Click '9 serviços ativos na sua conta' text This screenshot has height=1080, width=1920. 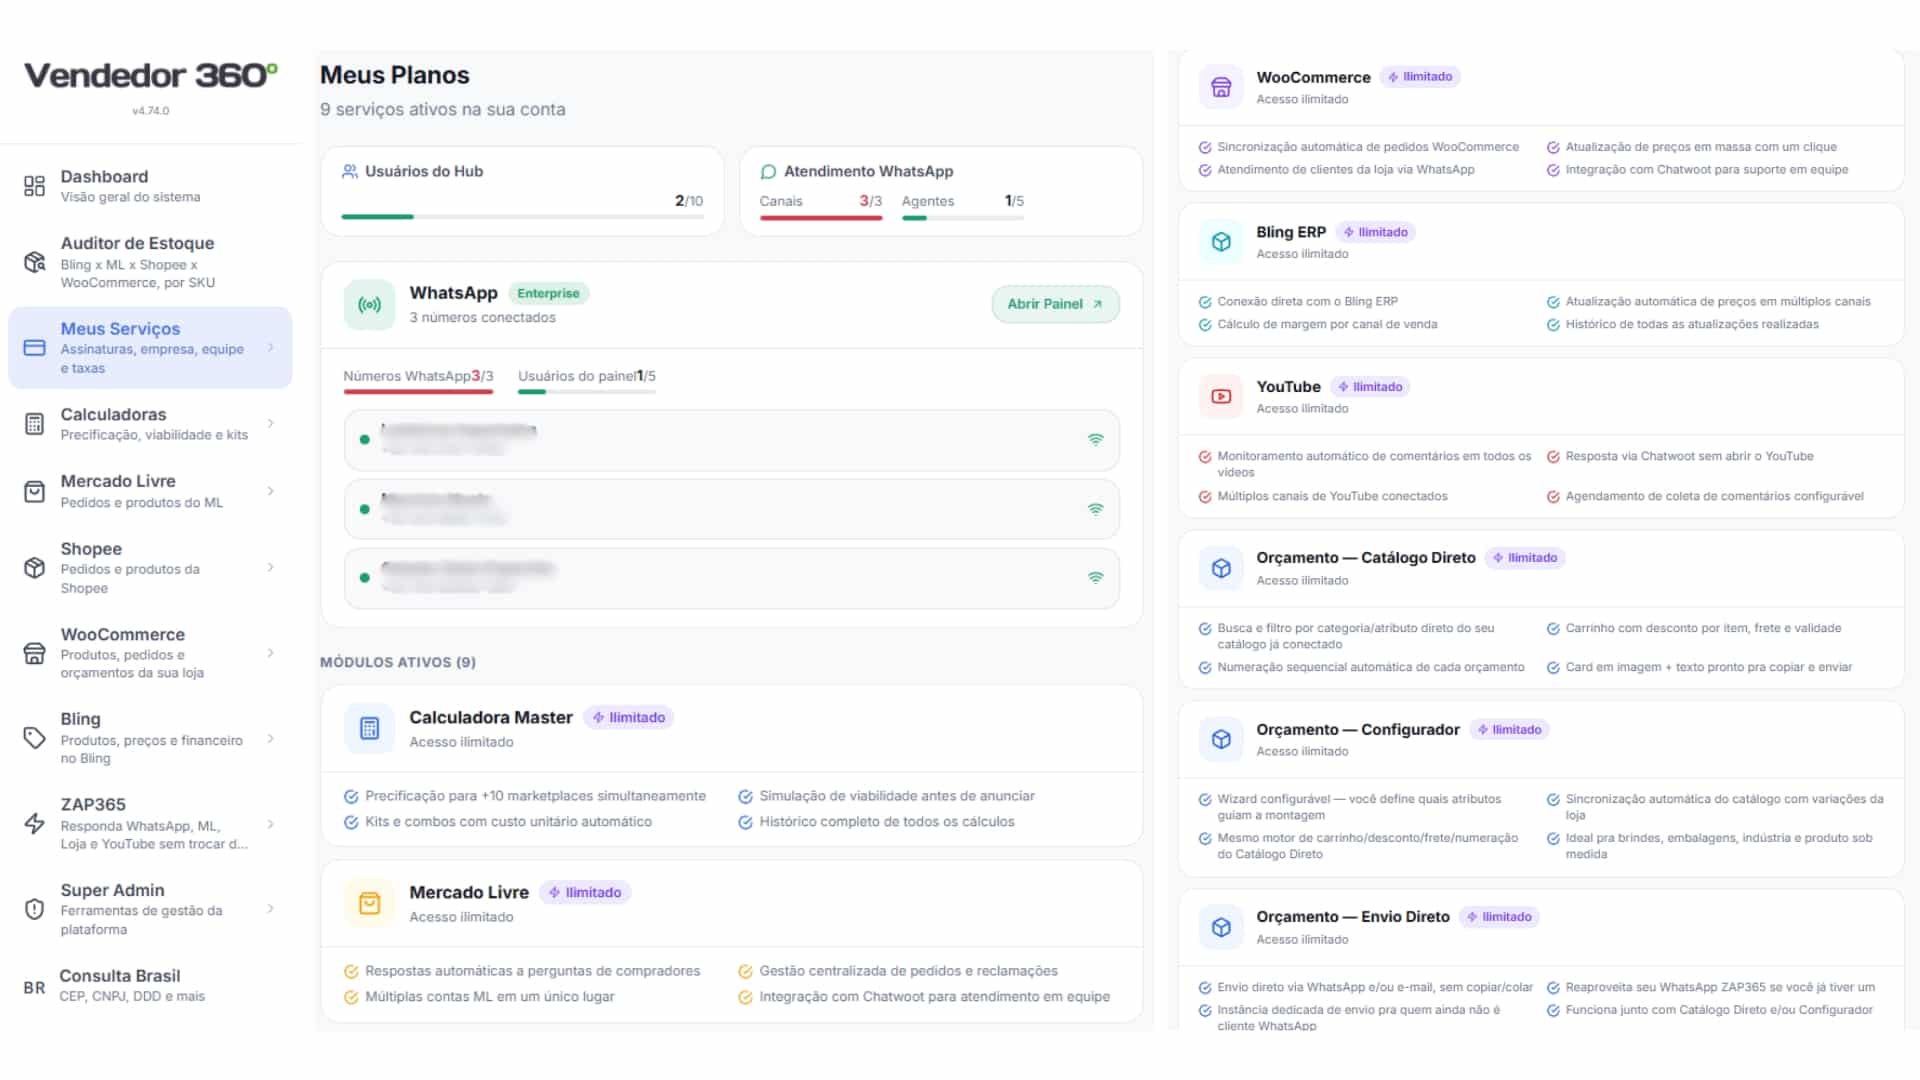(443, 109)
